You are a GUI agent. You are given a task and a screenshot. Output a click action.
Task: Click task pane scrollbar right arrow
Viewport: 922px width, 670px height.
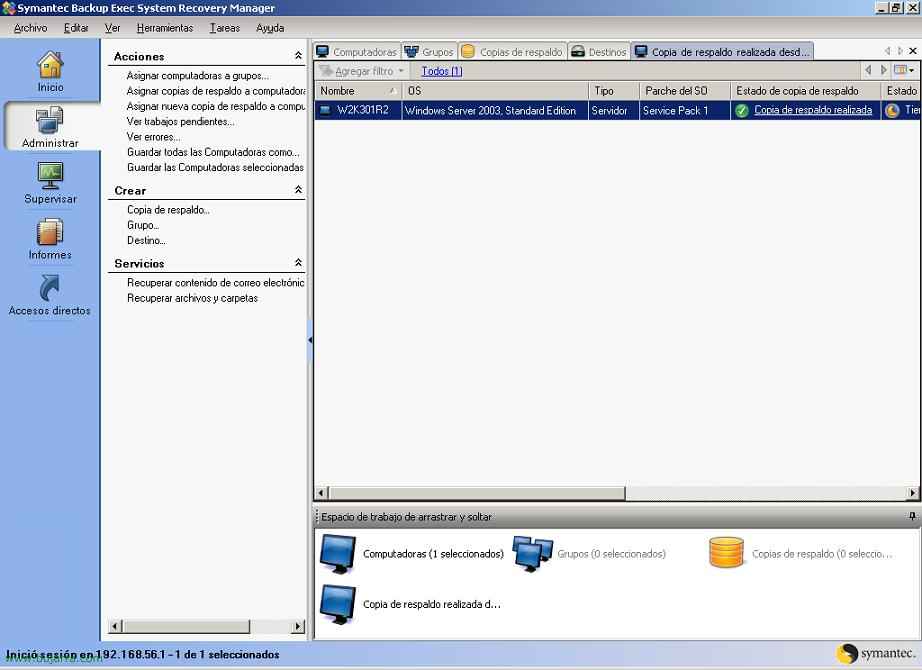[299, 626]
